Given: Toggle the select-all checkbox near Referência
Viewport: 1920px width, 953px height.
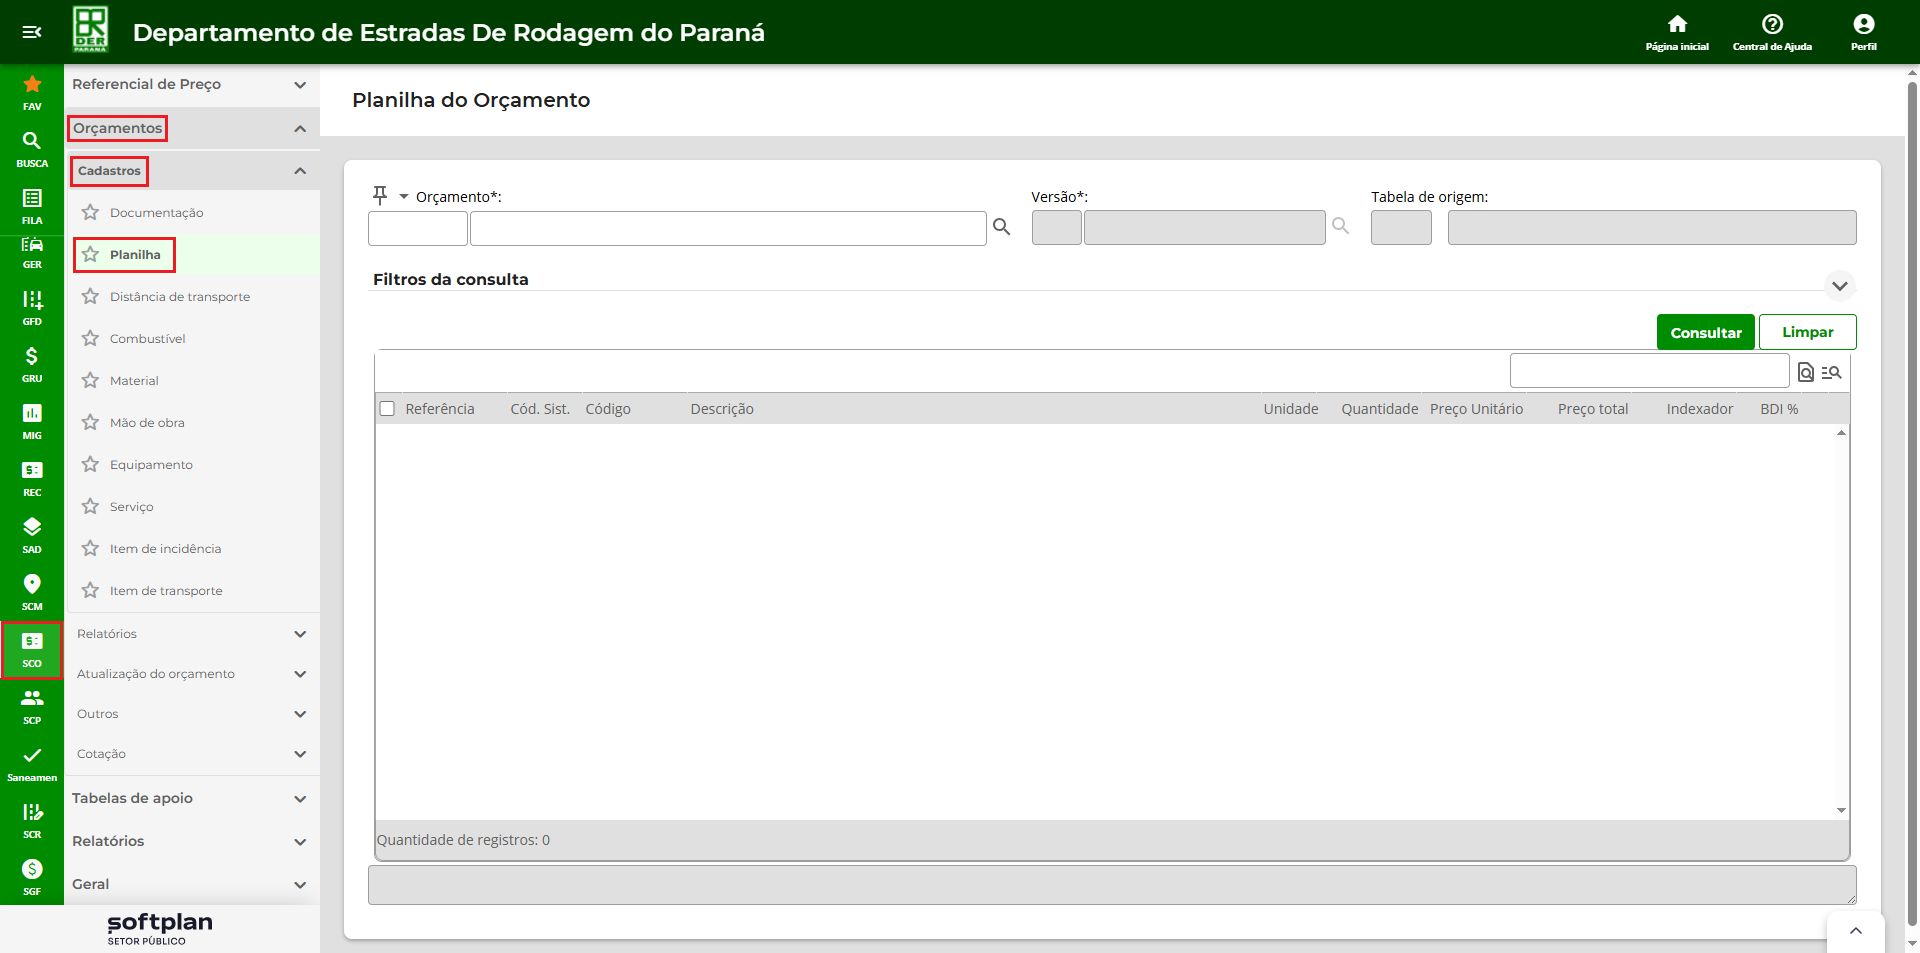Looking at the screenshot, I should pos(387,409).
